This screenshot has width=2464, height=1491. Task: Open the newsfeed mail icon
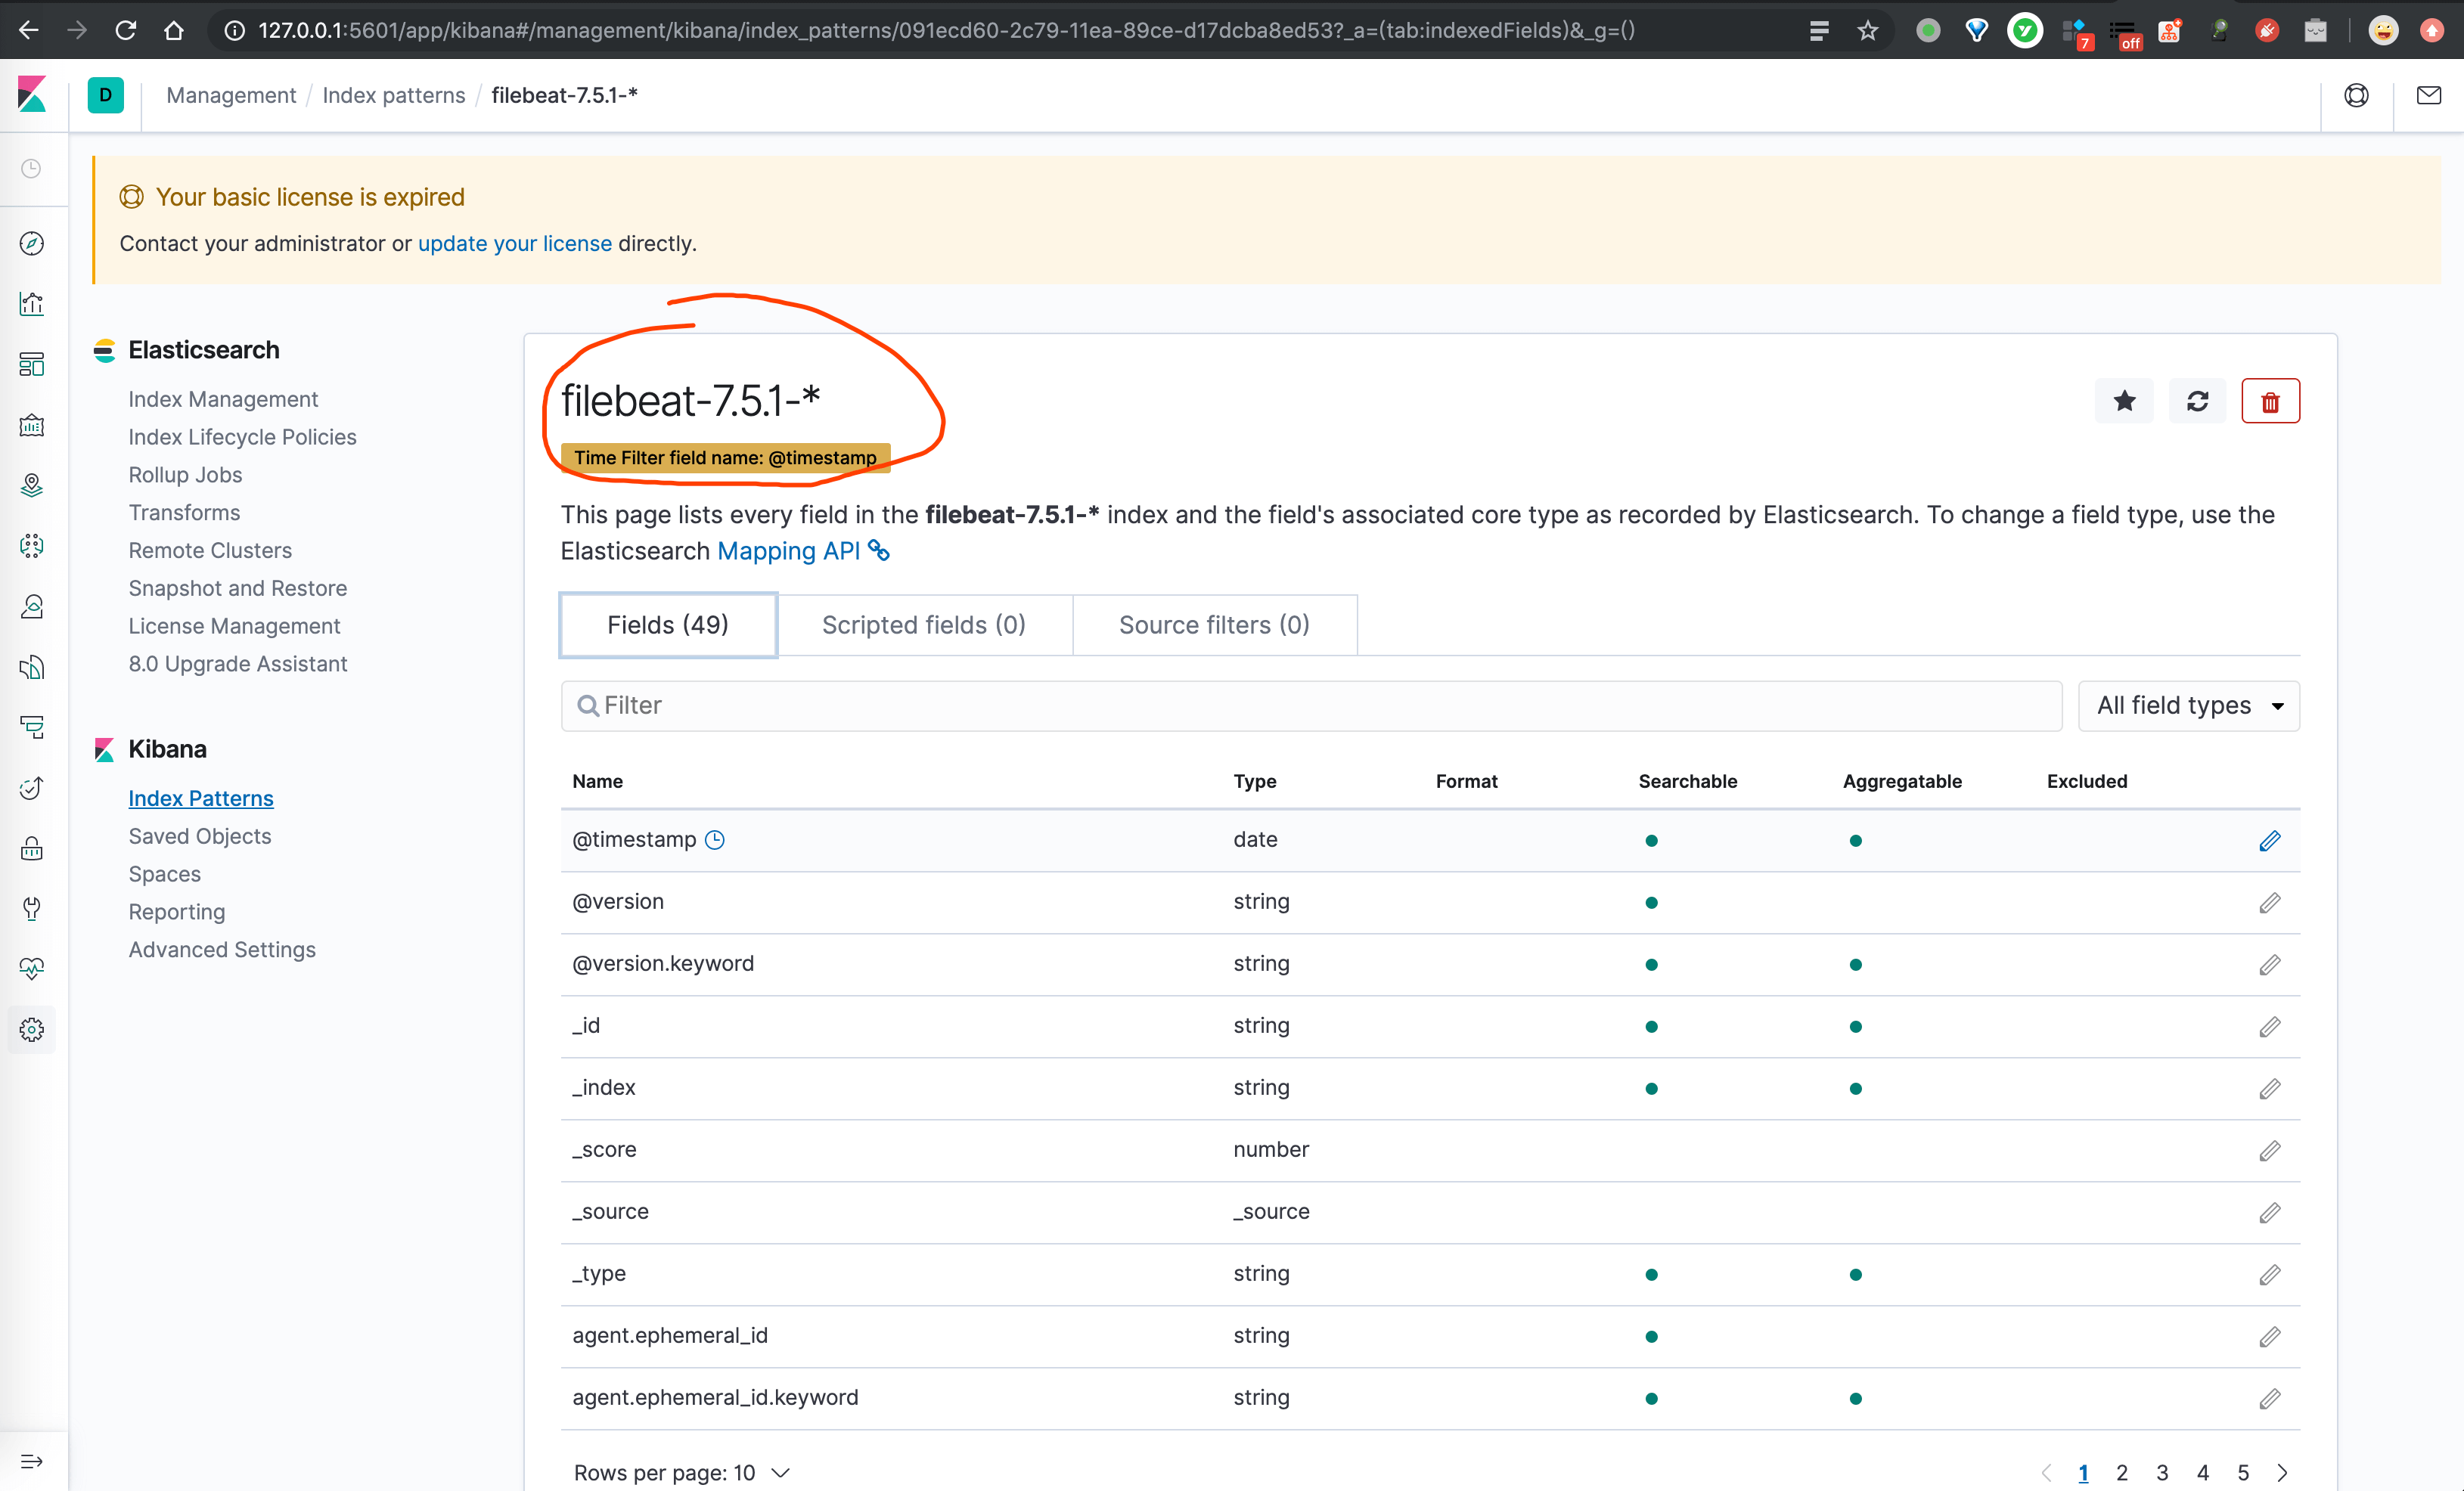click(2428, 95)
